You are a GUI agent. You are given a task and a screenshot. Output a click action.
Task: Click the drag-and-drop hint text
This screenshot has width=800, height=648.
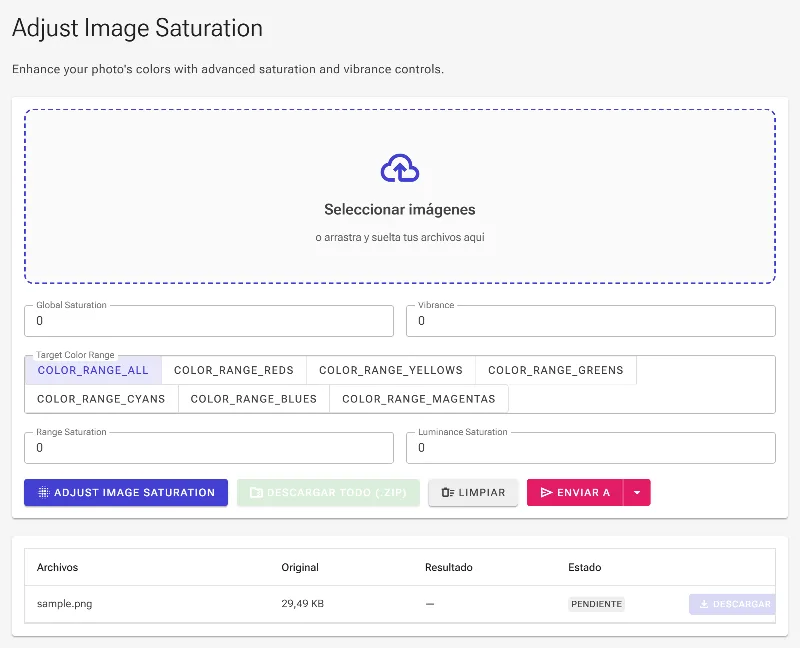(400, 237)
